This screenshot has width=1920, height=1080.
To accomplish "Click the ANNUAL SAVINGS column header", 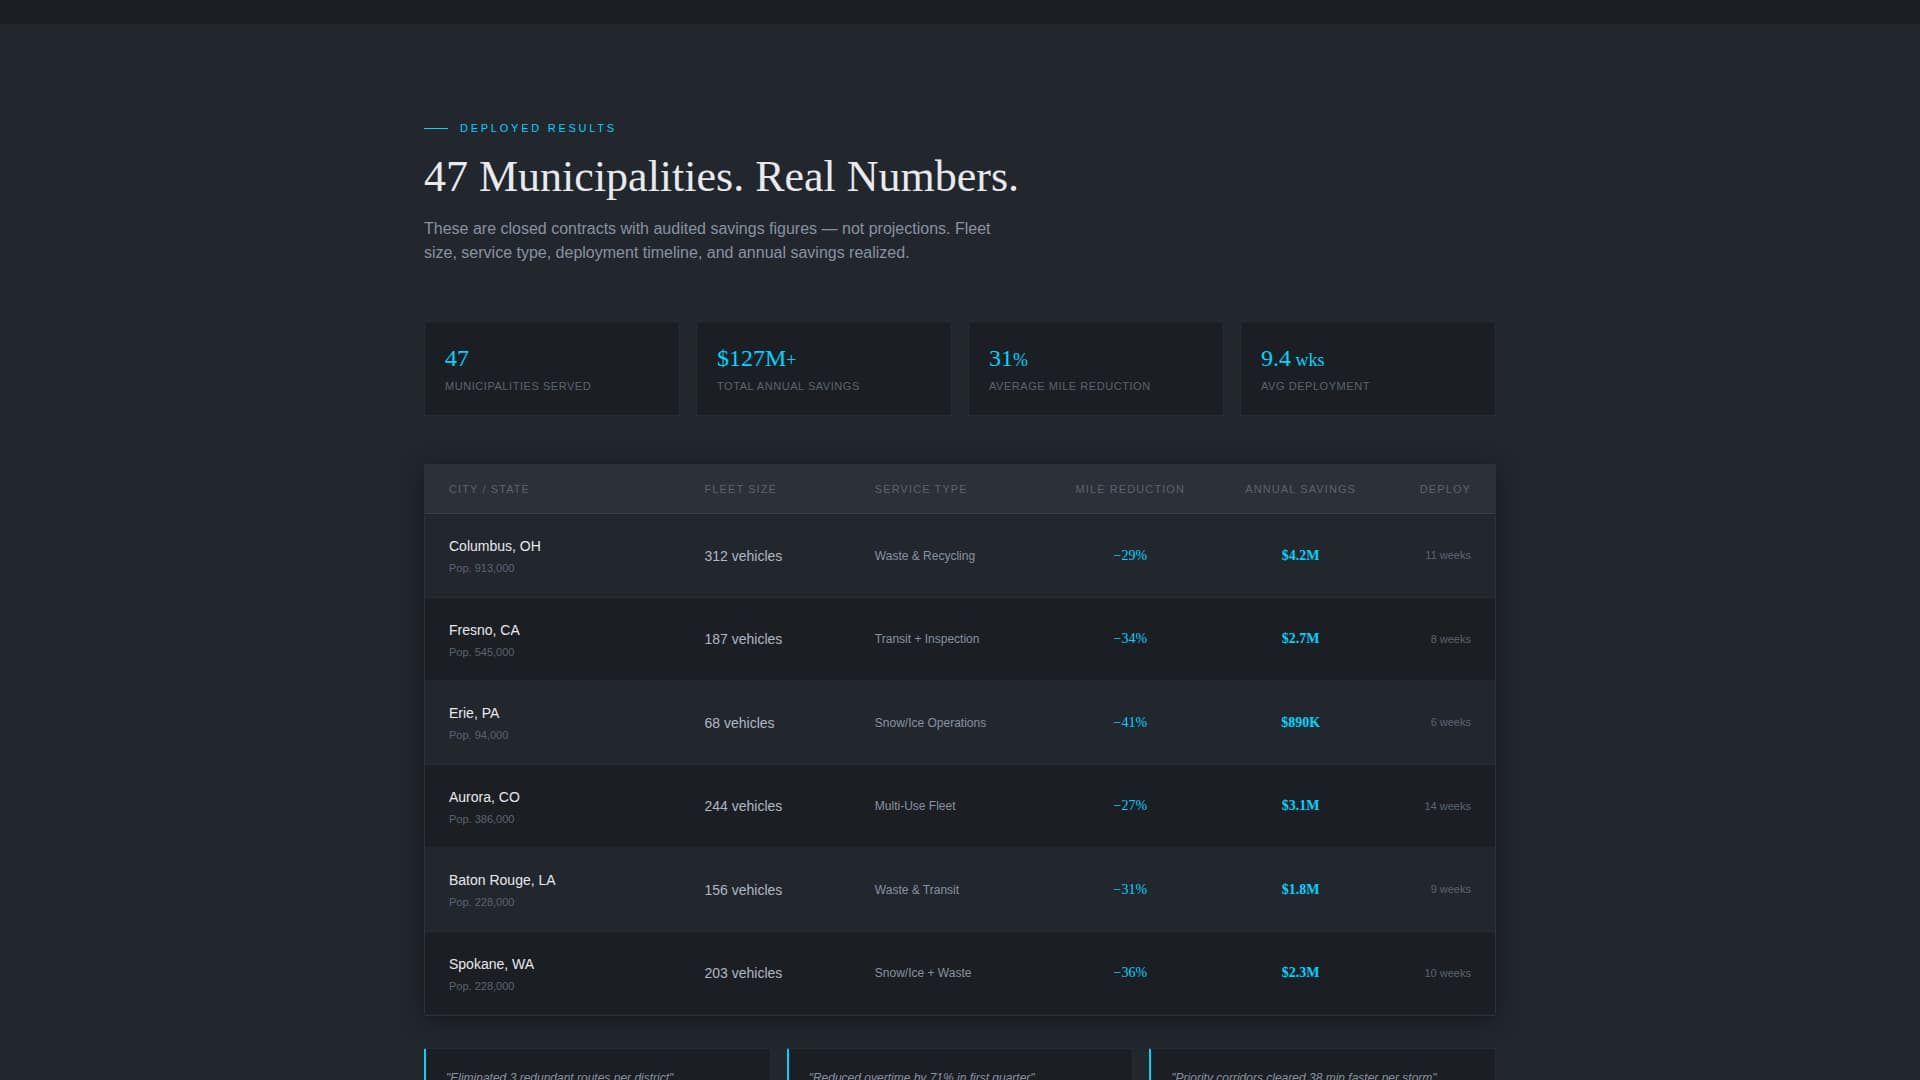I will pyautogui.click(x=1300, y=489).
